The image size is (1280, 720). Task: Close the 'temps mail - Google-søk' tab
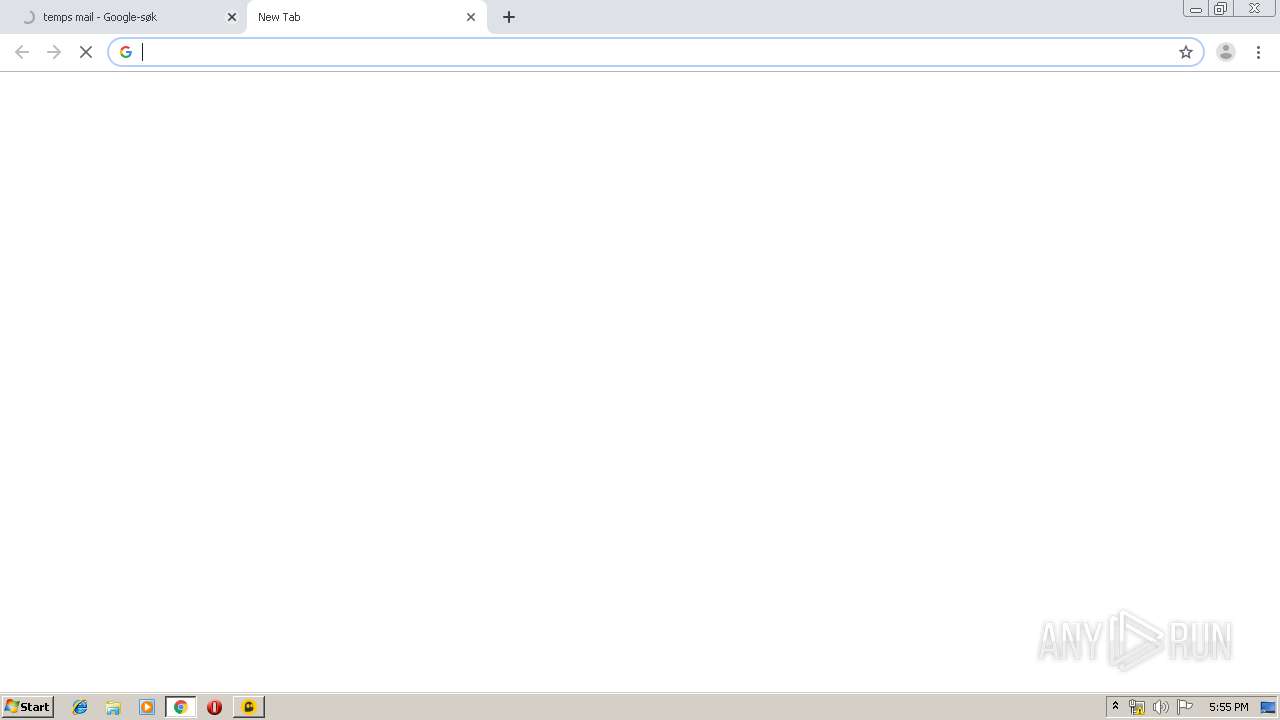click(x=232, y=17)
